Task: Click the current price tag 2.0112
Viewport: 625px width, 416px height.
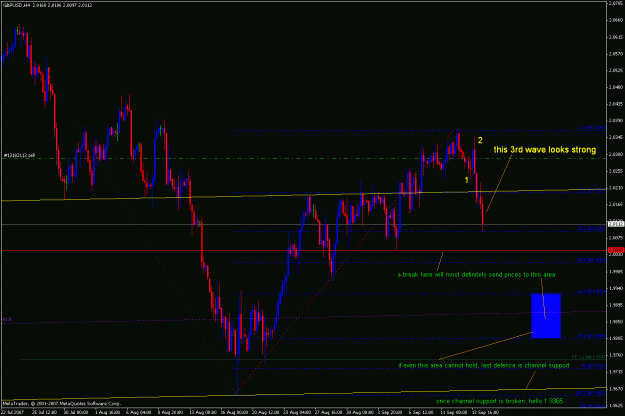Action: (x=616, y=224)
